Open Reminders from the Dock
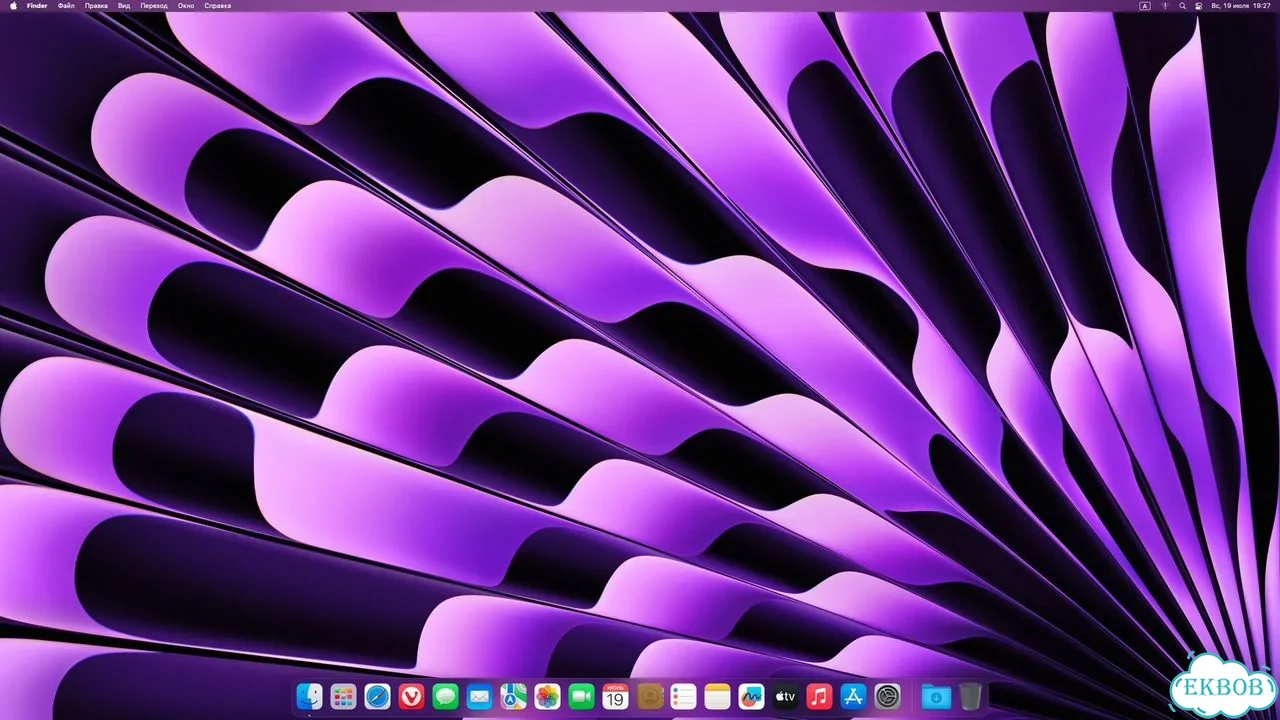Viewport: 1280px width, 720px height. click(683, 696)
